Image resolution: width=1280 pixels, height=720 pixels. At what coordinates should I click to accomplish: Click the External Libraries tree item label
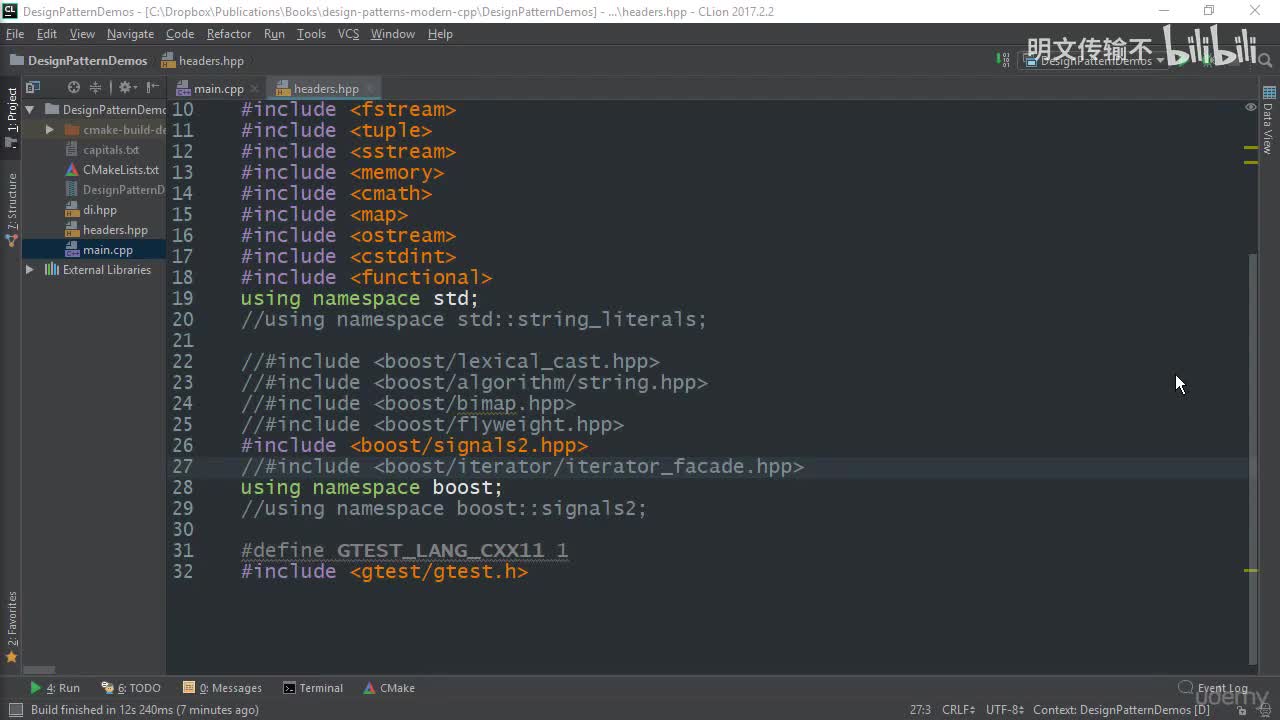(107, 270)
